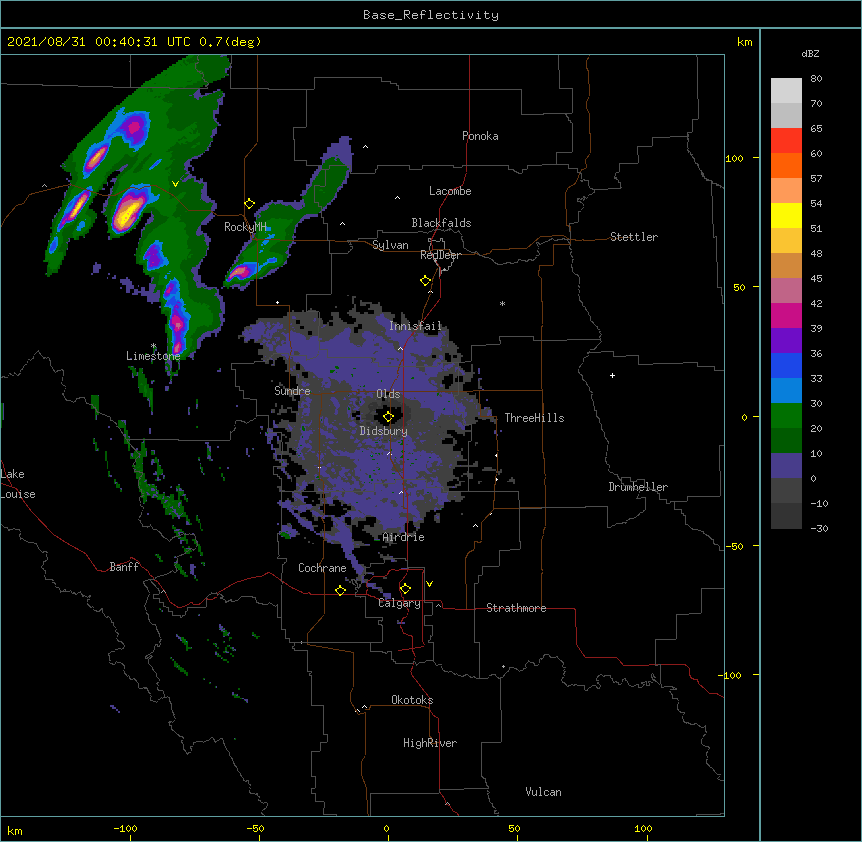862x842 pixels.
Task: Click the km unit label at top right
Action: pos(745,42)
